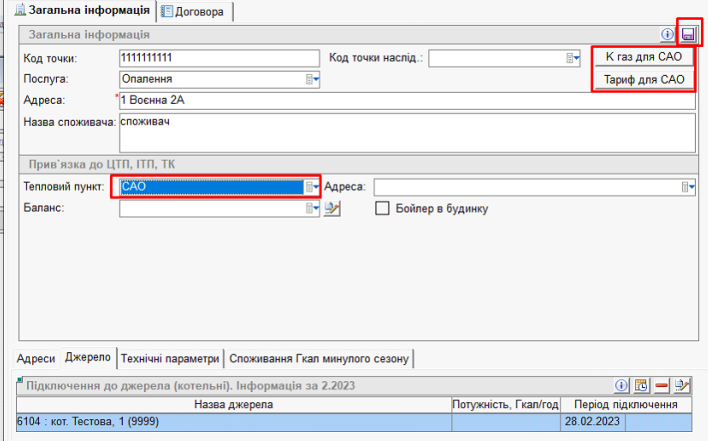Click info icon in source connection panel

(x=621, y=385)
